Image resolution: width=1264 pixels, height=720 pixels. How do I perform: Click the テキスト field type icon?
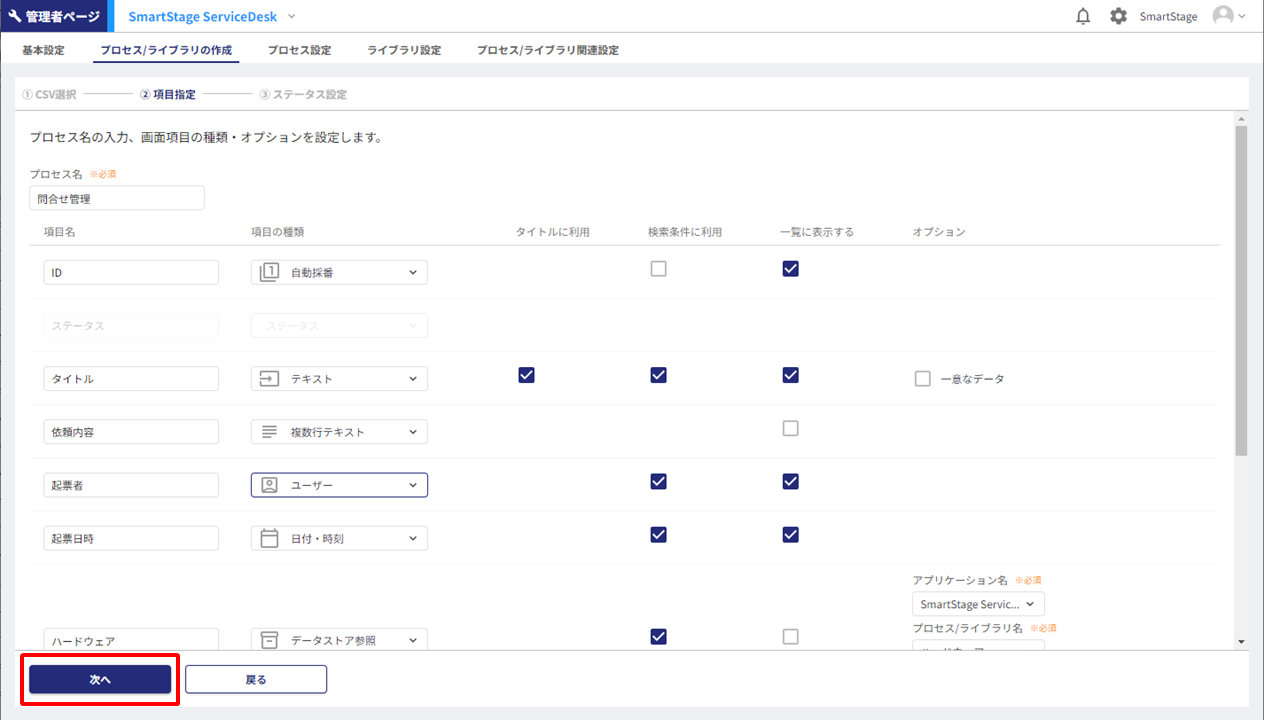pyautogui.click(x=269, y=379)
